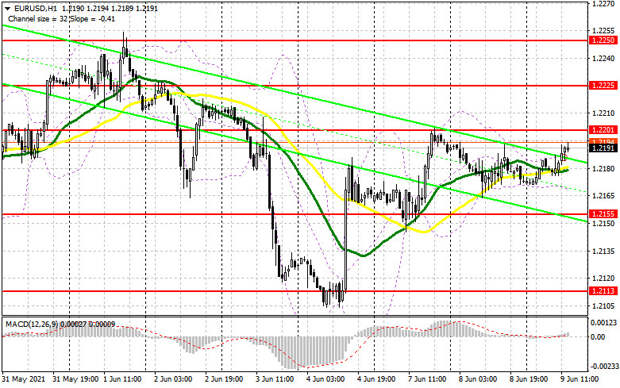Click the 31 May 19:00 time label
This screenshot has width=620, height=388.
pyautogui.click(x=75, y=379)
